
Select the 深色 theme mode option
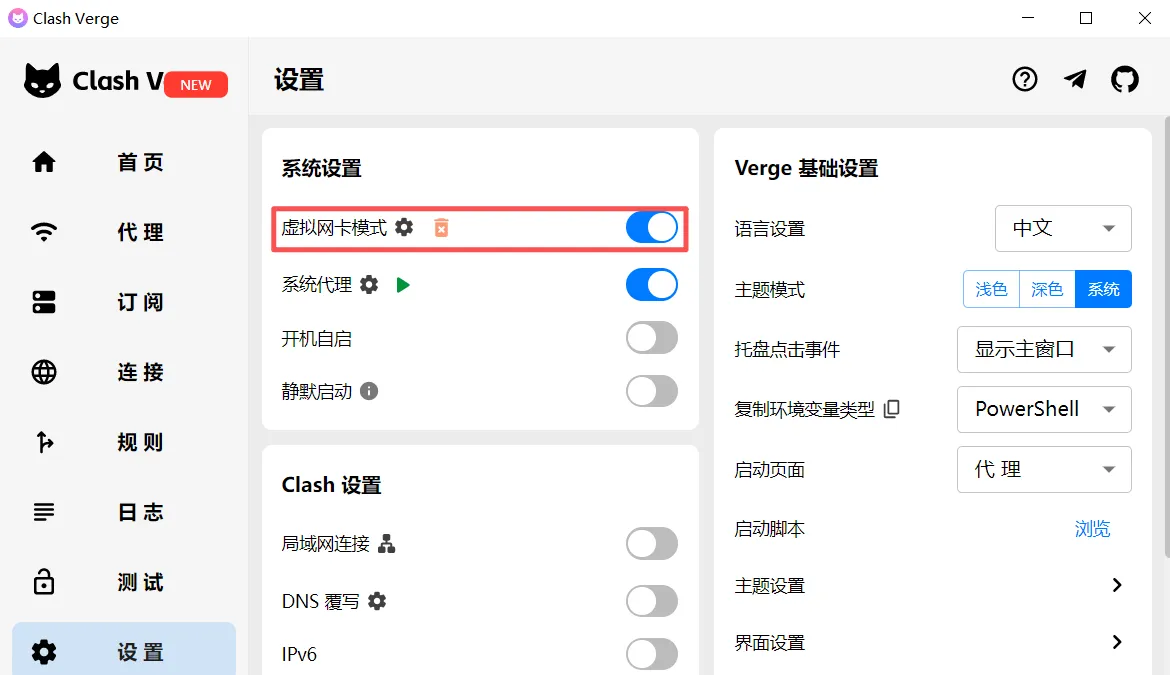[1046, 289]
